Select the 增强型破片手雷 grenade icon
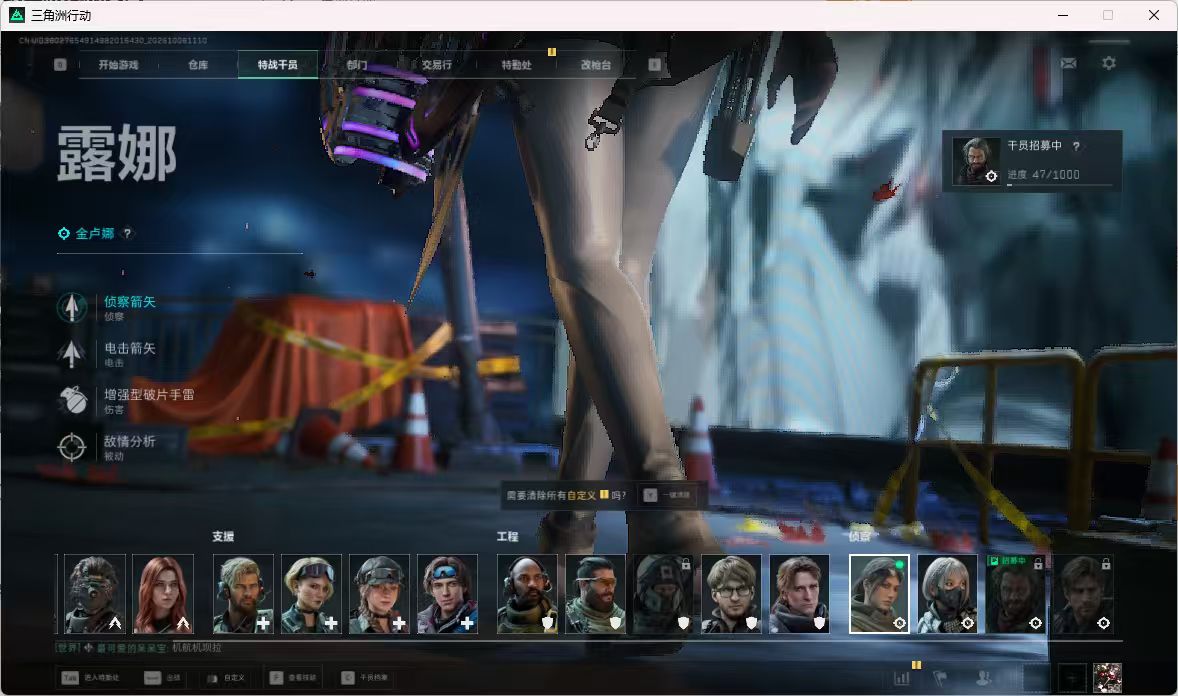Viewport: 1178px width, 696px height. pos(72,400)
